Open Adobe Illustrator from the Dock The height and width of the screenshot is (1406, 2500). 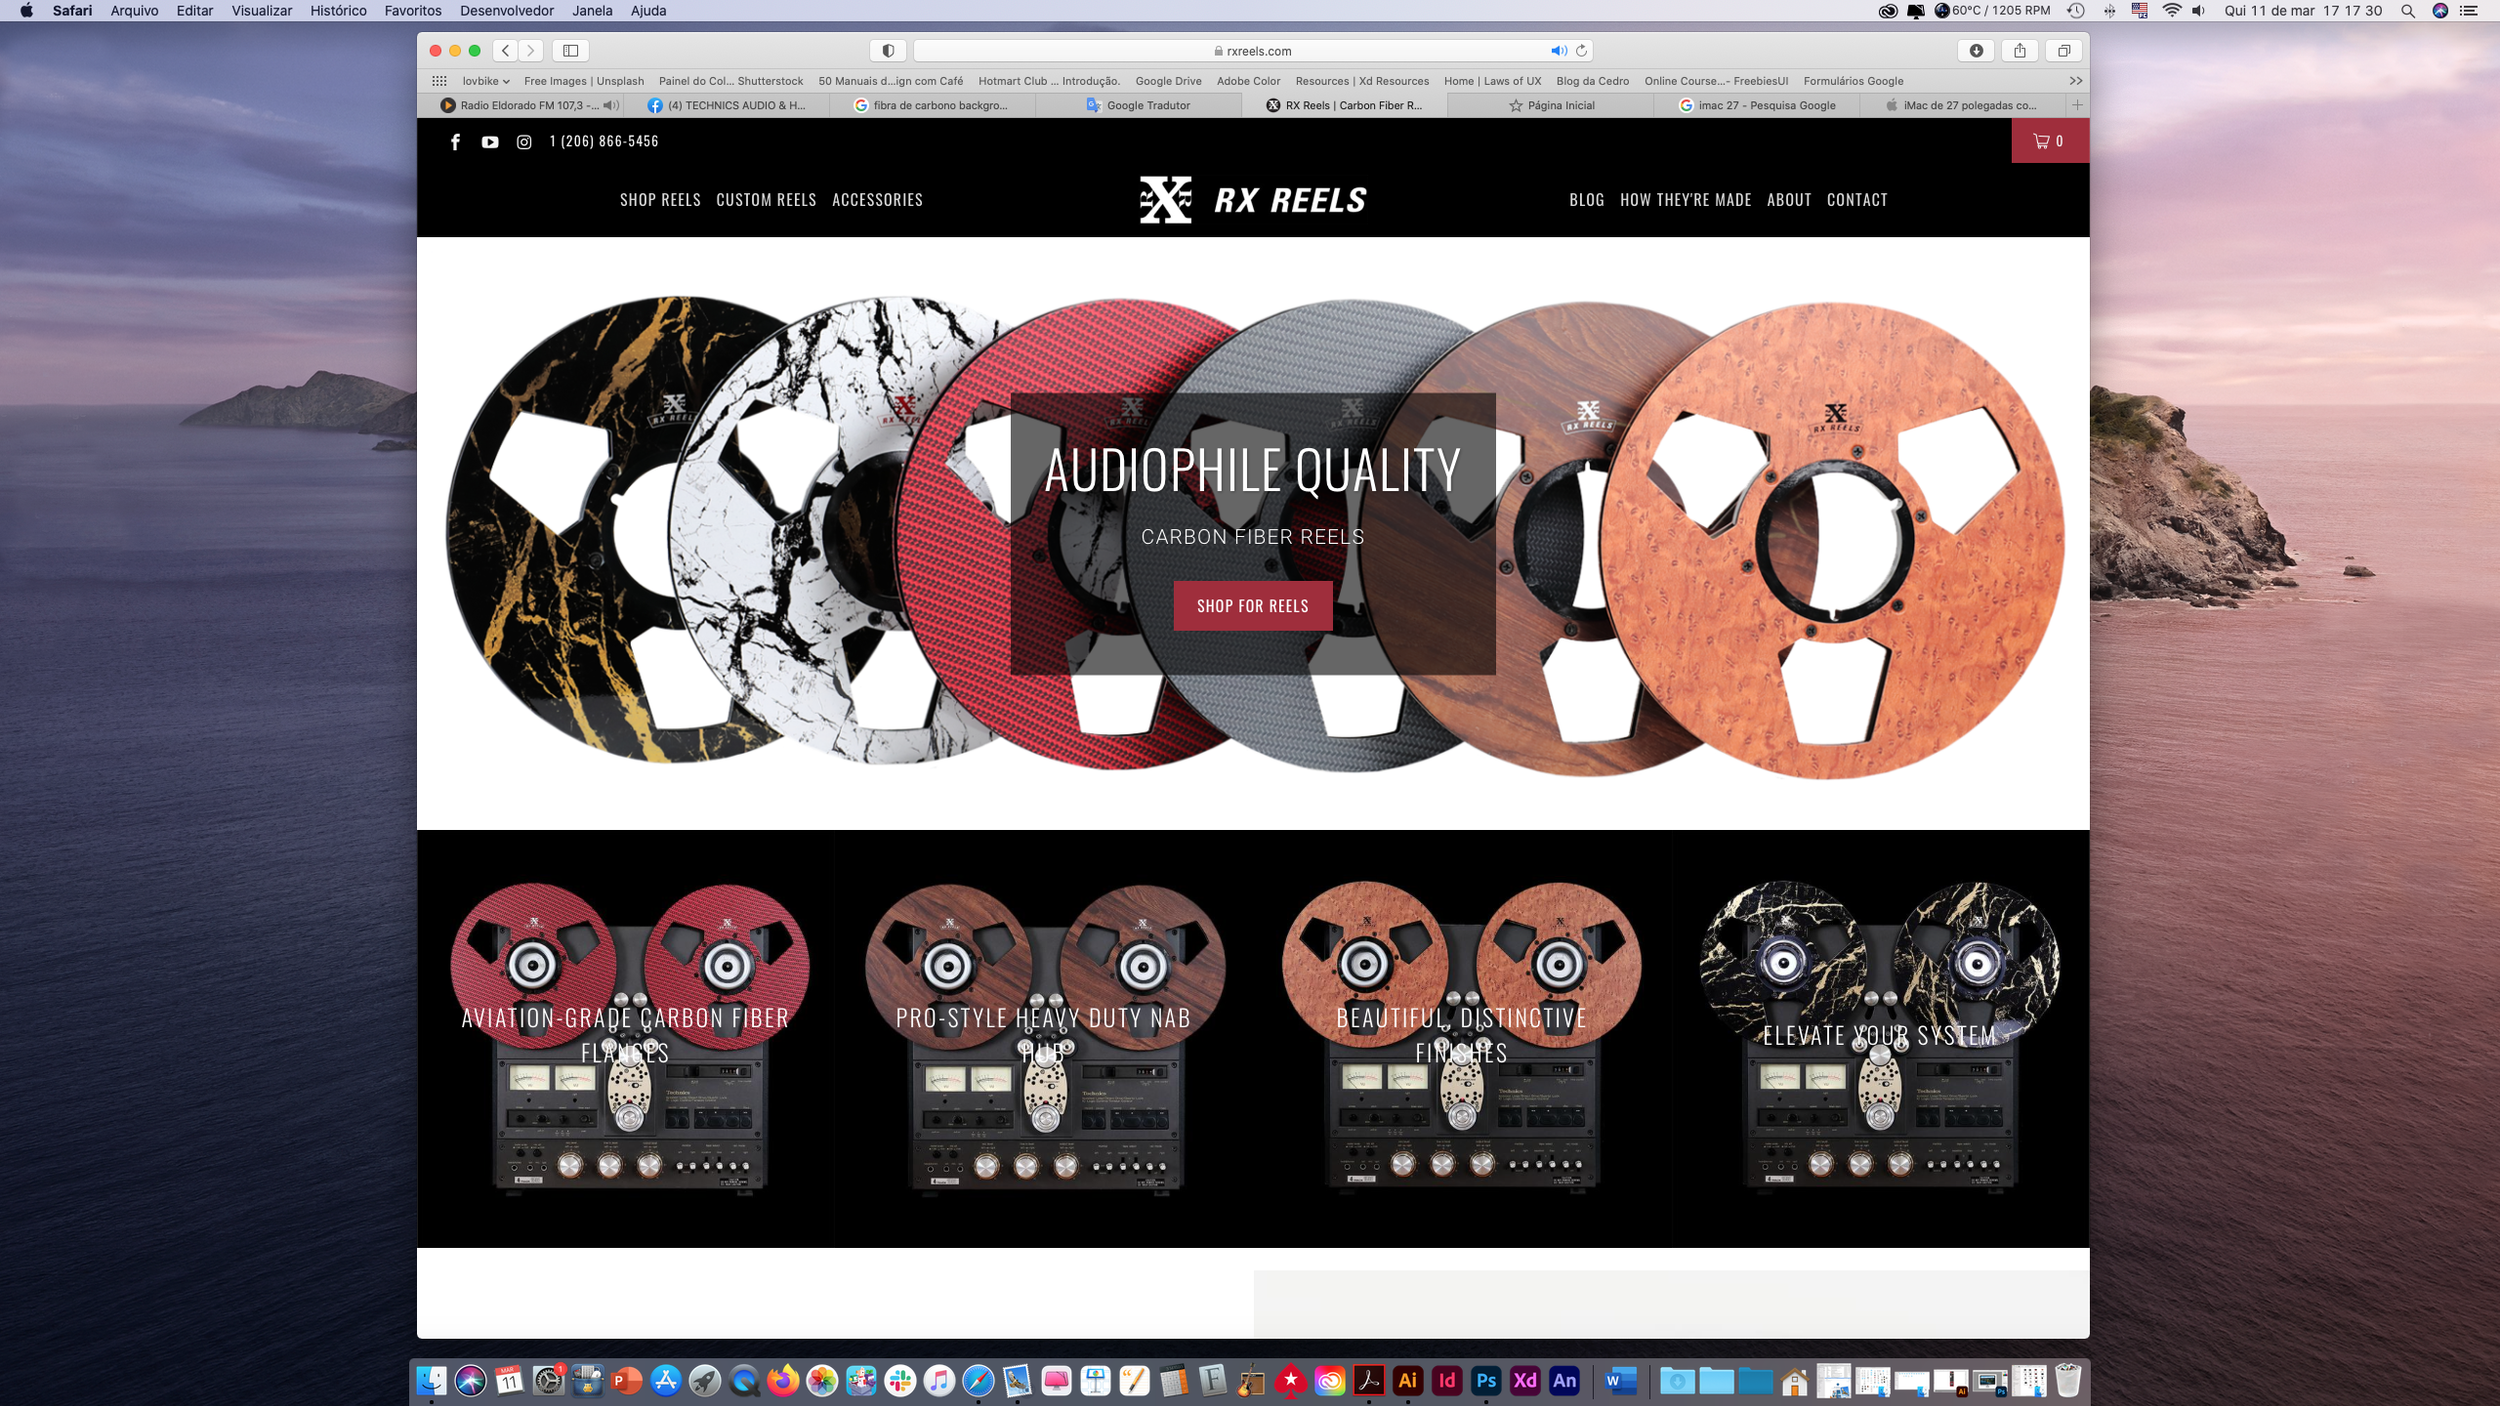coord(1408,1381)
